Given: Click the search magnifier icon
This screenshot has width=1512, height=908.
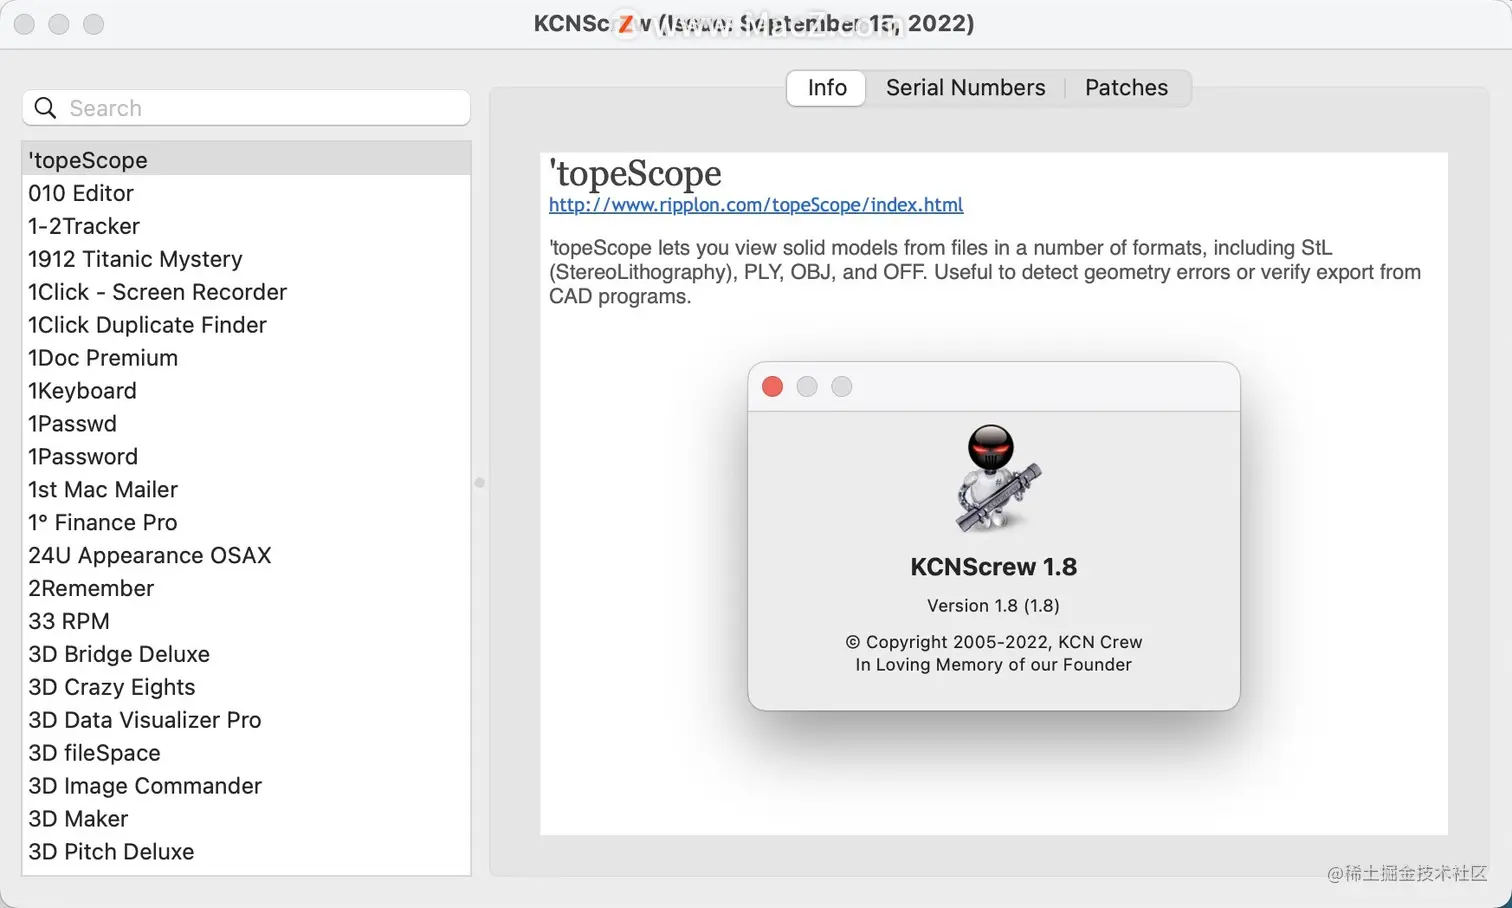Looking at the screenshot, I should pos(45,108).
